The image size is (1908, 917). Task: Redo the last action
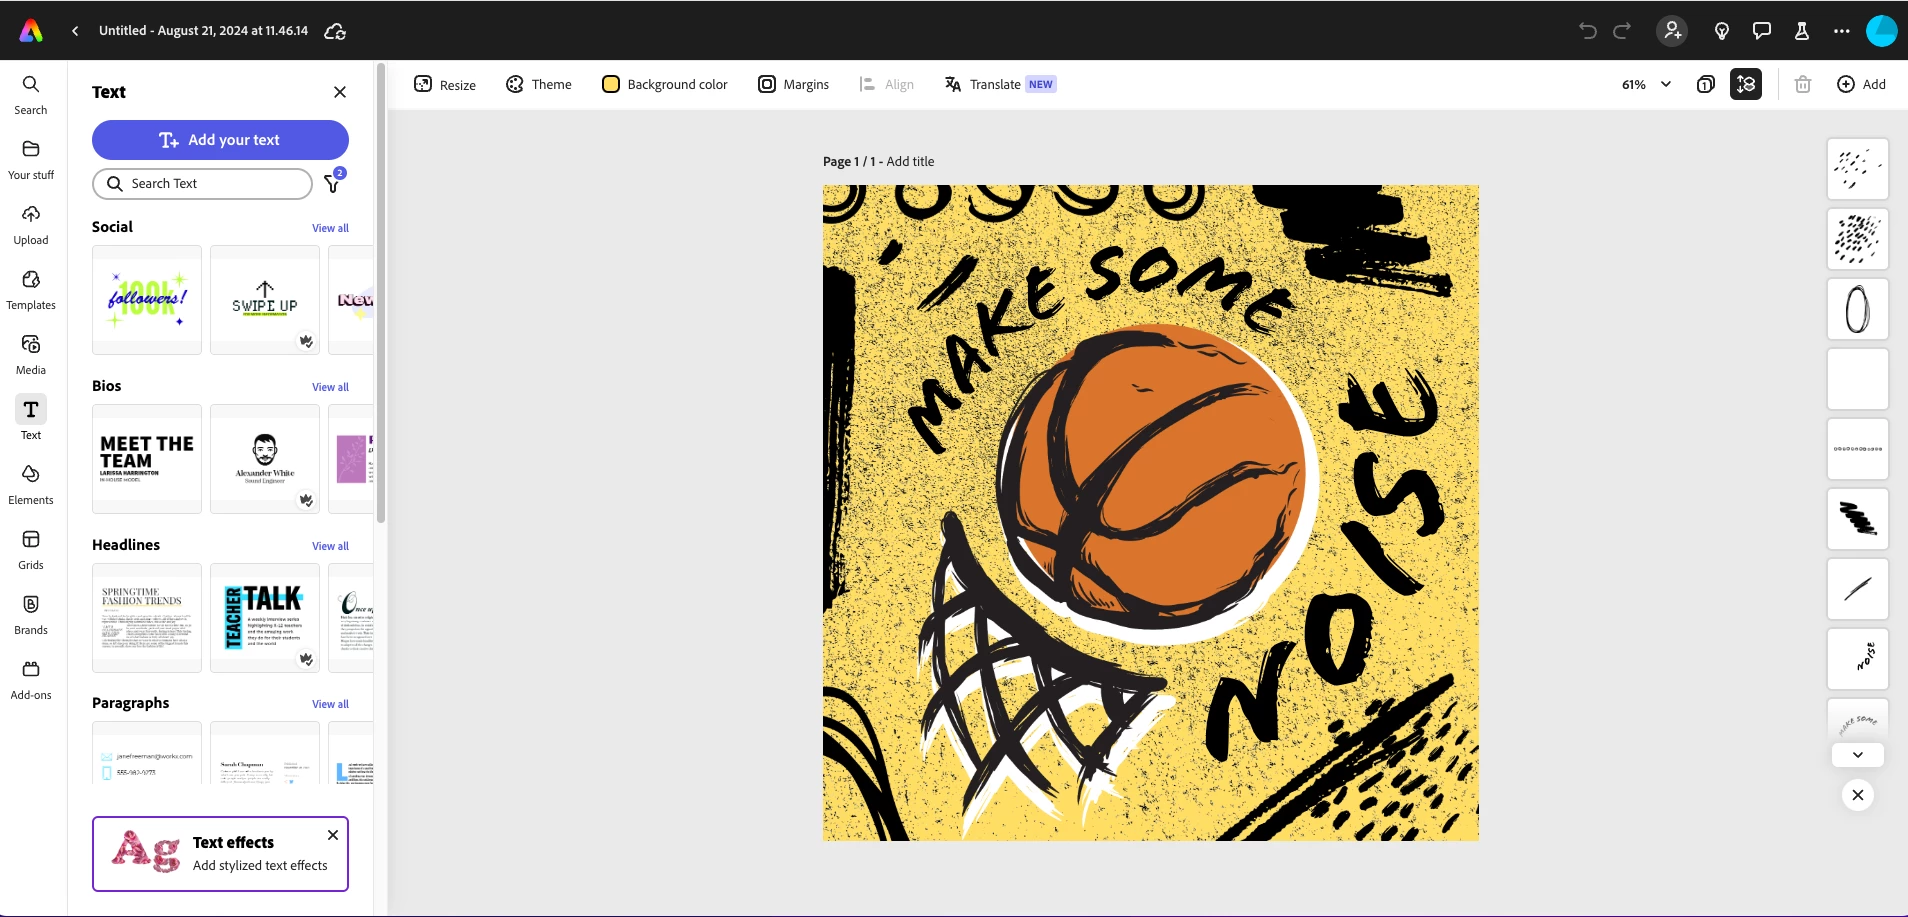[x=1622, y=31]
